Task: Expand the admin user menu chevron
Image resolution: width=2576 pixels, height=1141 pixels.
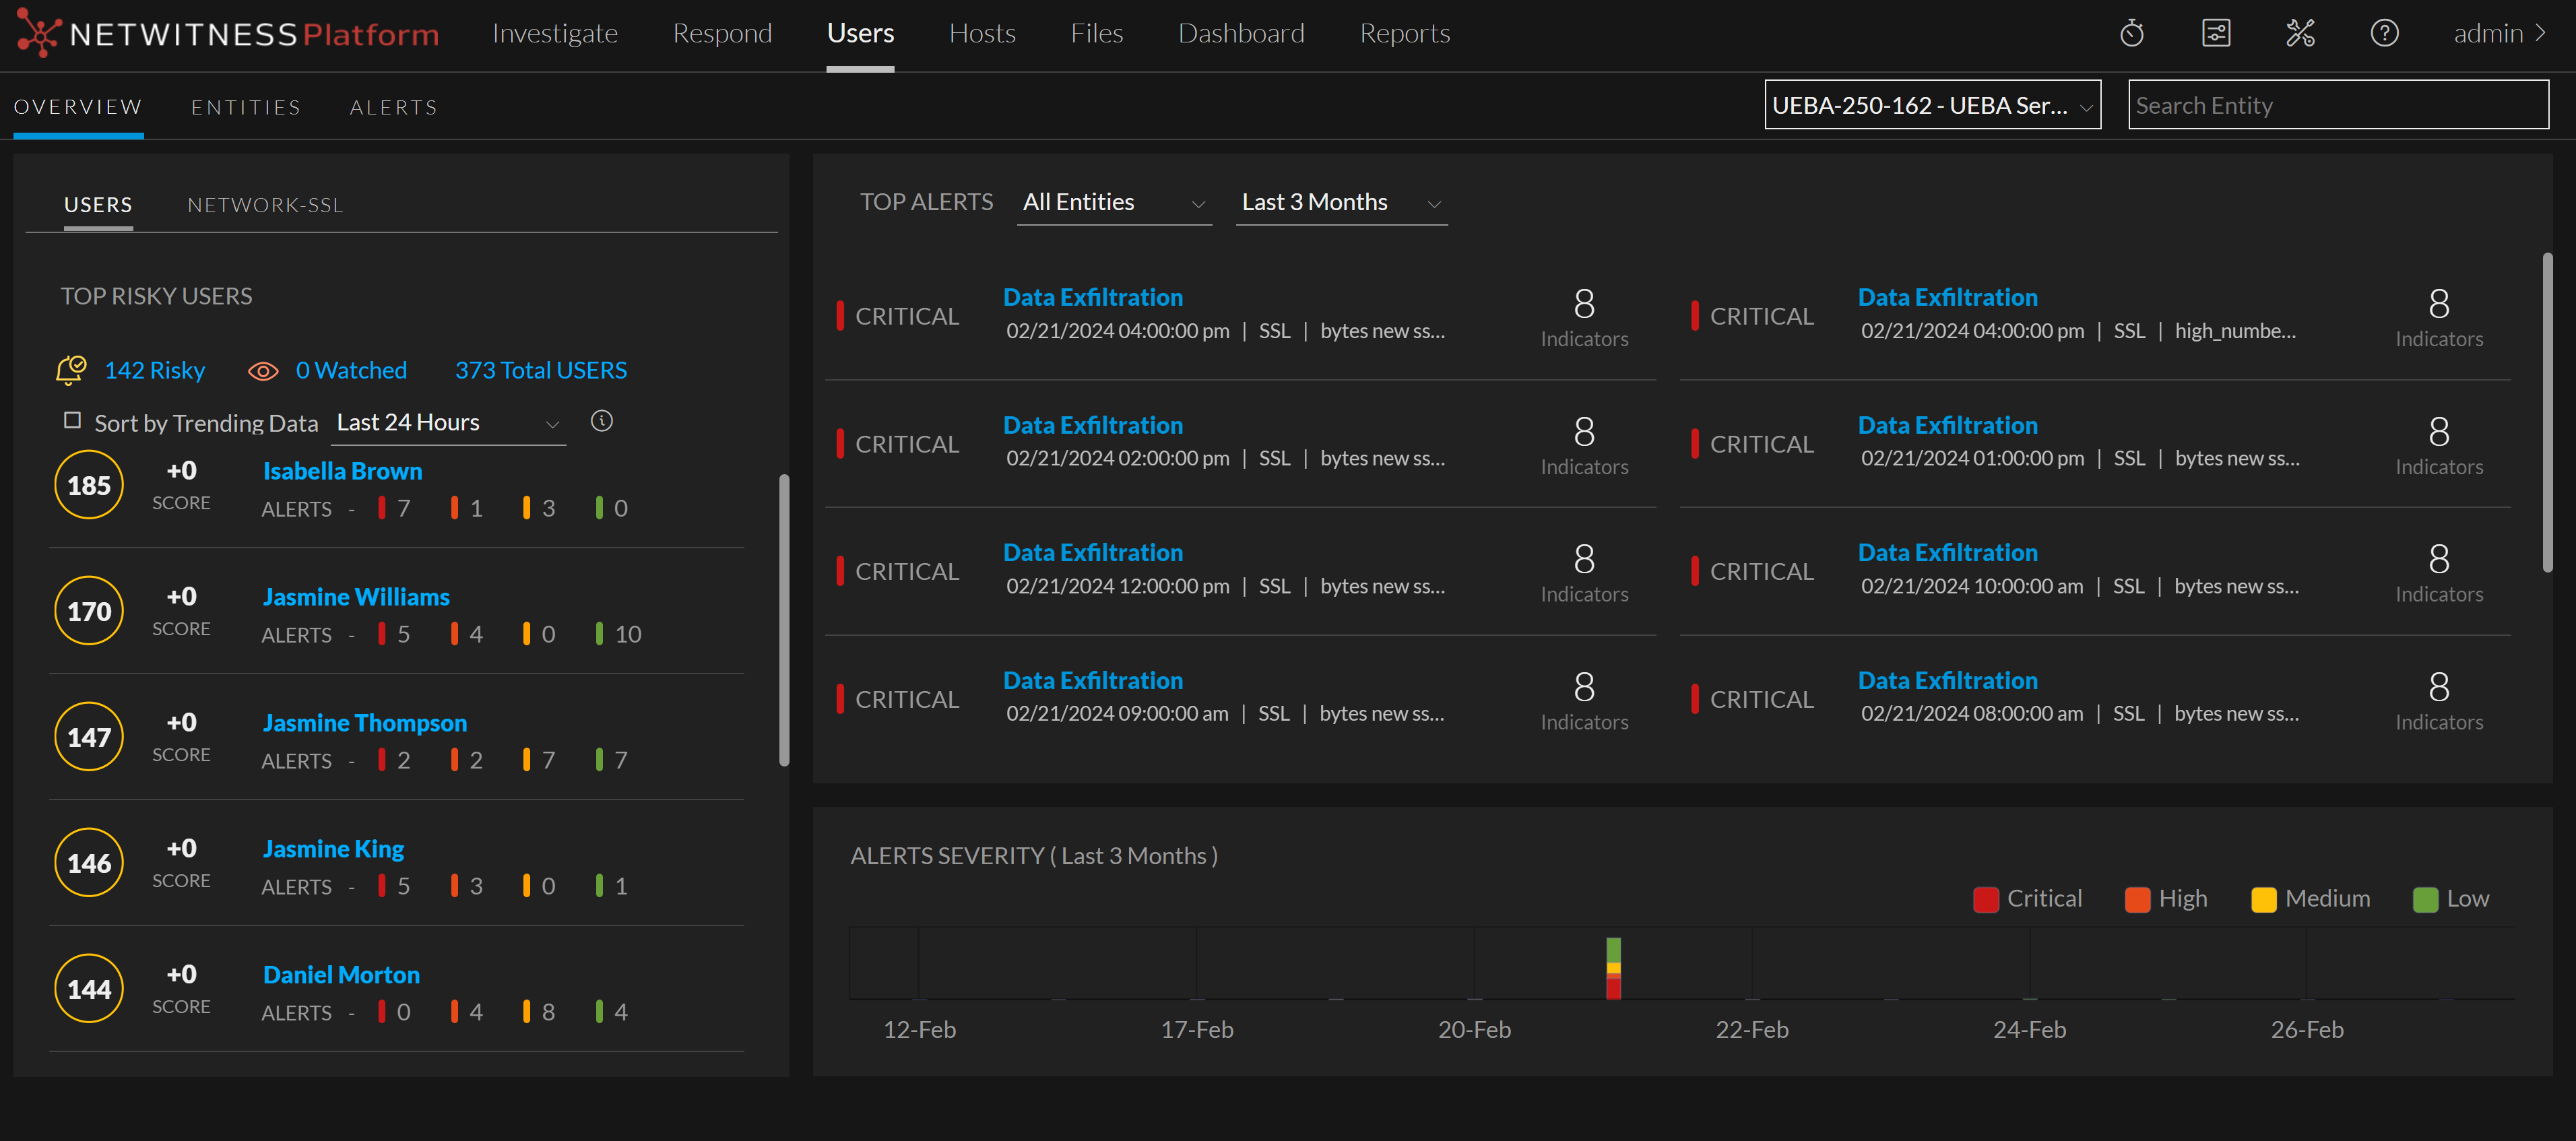Action: [2541, 33]
